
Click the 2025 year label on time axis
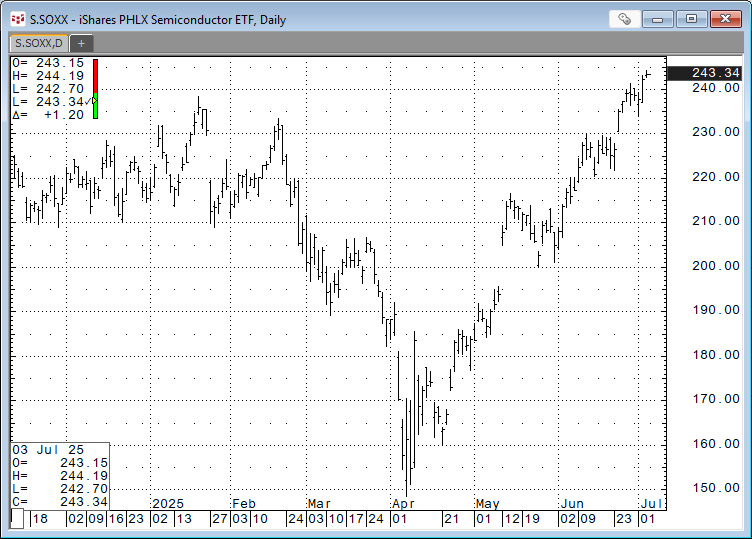coord(167,503)
